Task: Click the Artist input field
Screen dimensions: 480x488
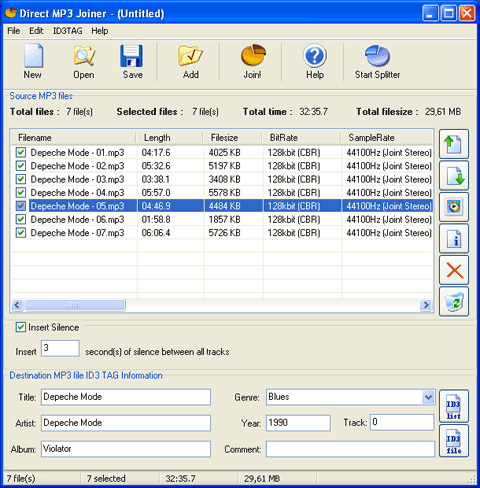Action: (126, 423)
